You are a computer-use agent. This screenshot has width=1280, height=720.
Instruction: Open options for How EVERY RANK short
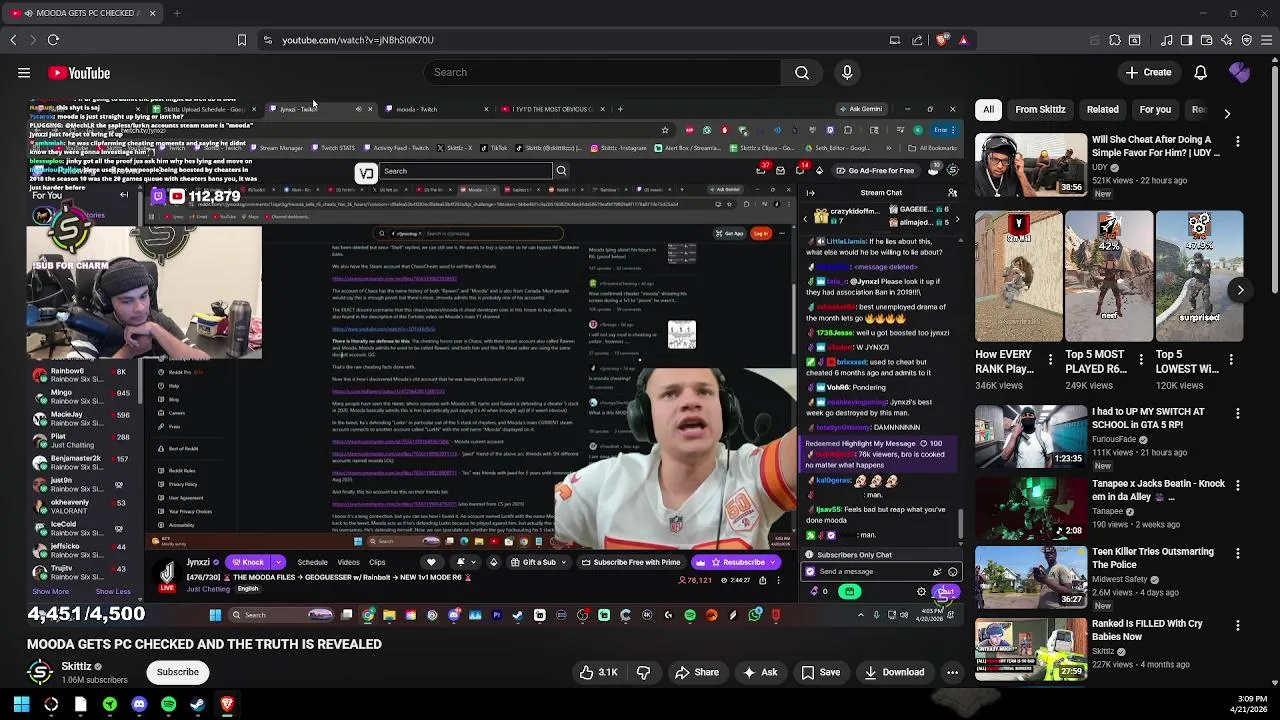coord(1050,359)
